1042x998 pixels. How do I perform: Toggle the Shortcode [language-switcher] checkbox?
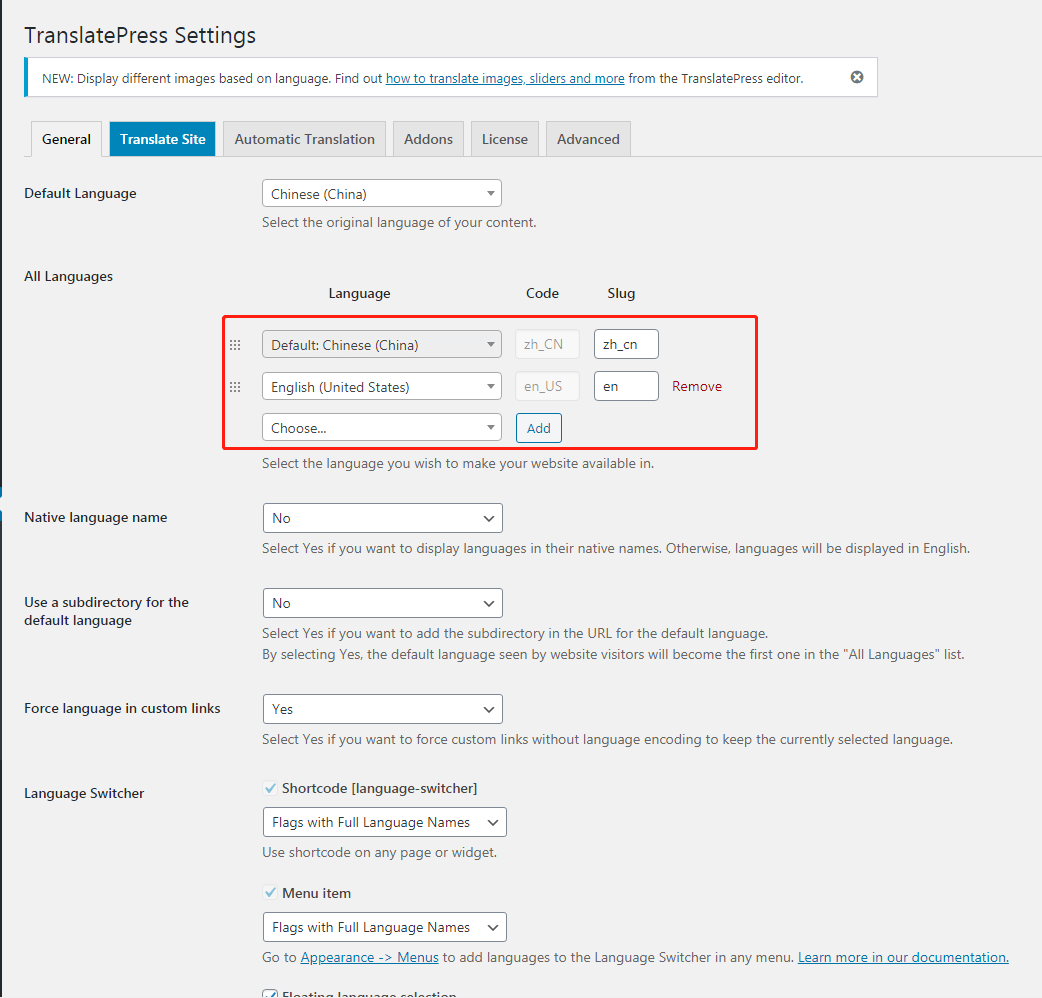pos(270,788)
